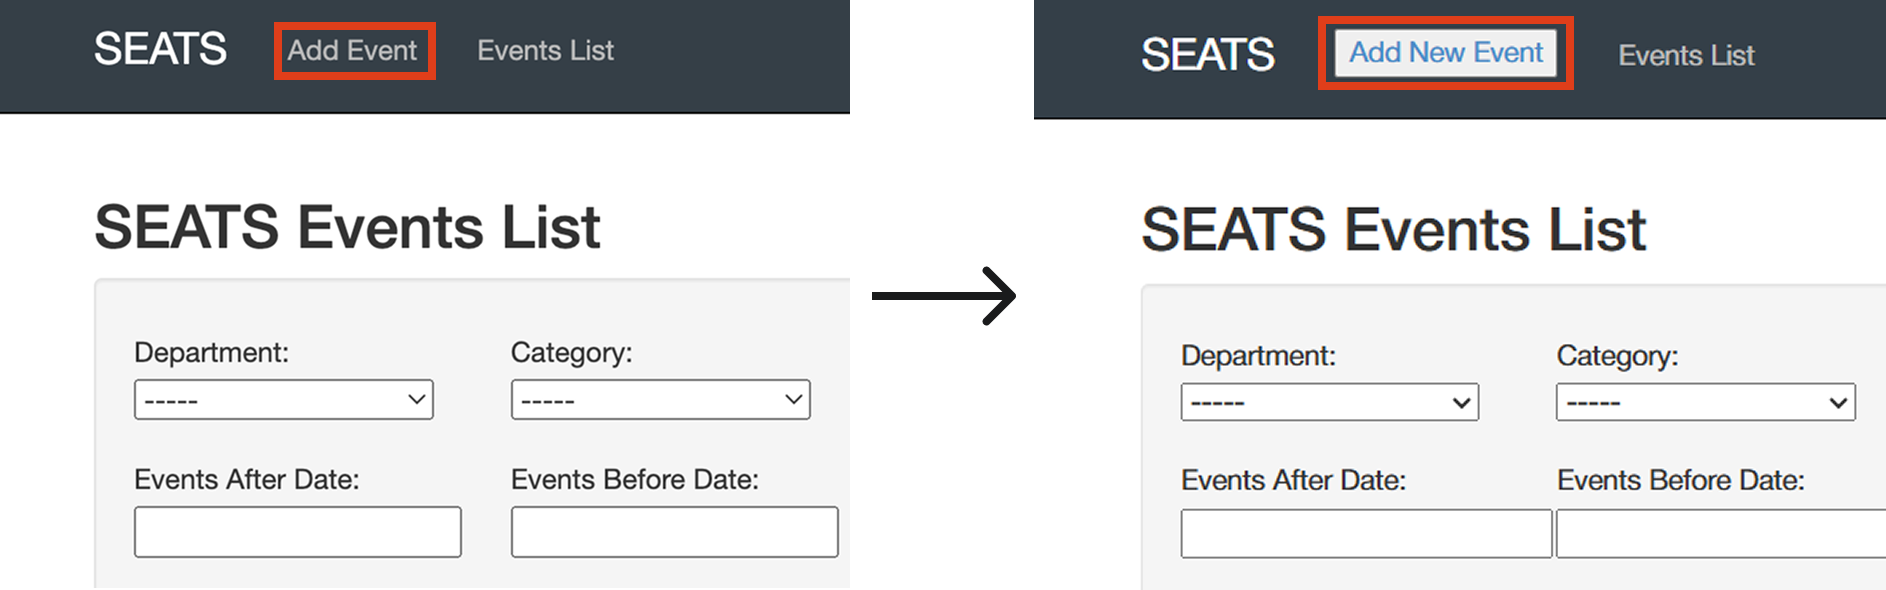The width and height of the screenshot is (1886, 590).
Task: Open the Category dropdown in the before screenshot
Action: [660, 400]
